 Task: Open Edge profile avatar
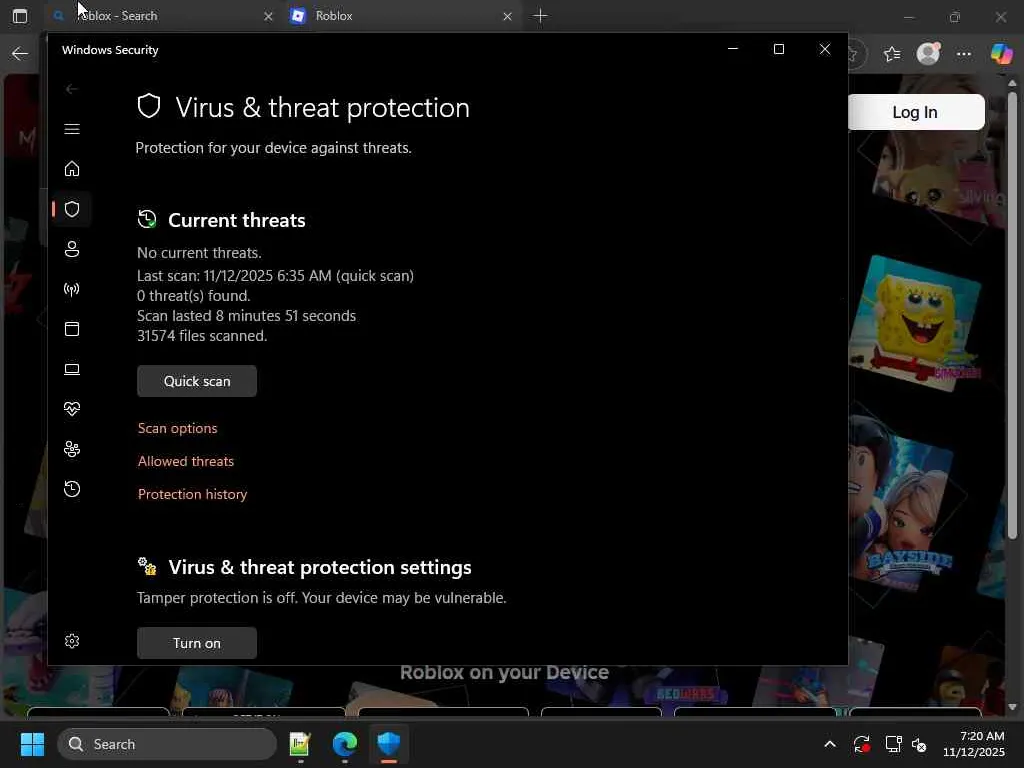pos(928,54)
